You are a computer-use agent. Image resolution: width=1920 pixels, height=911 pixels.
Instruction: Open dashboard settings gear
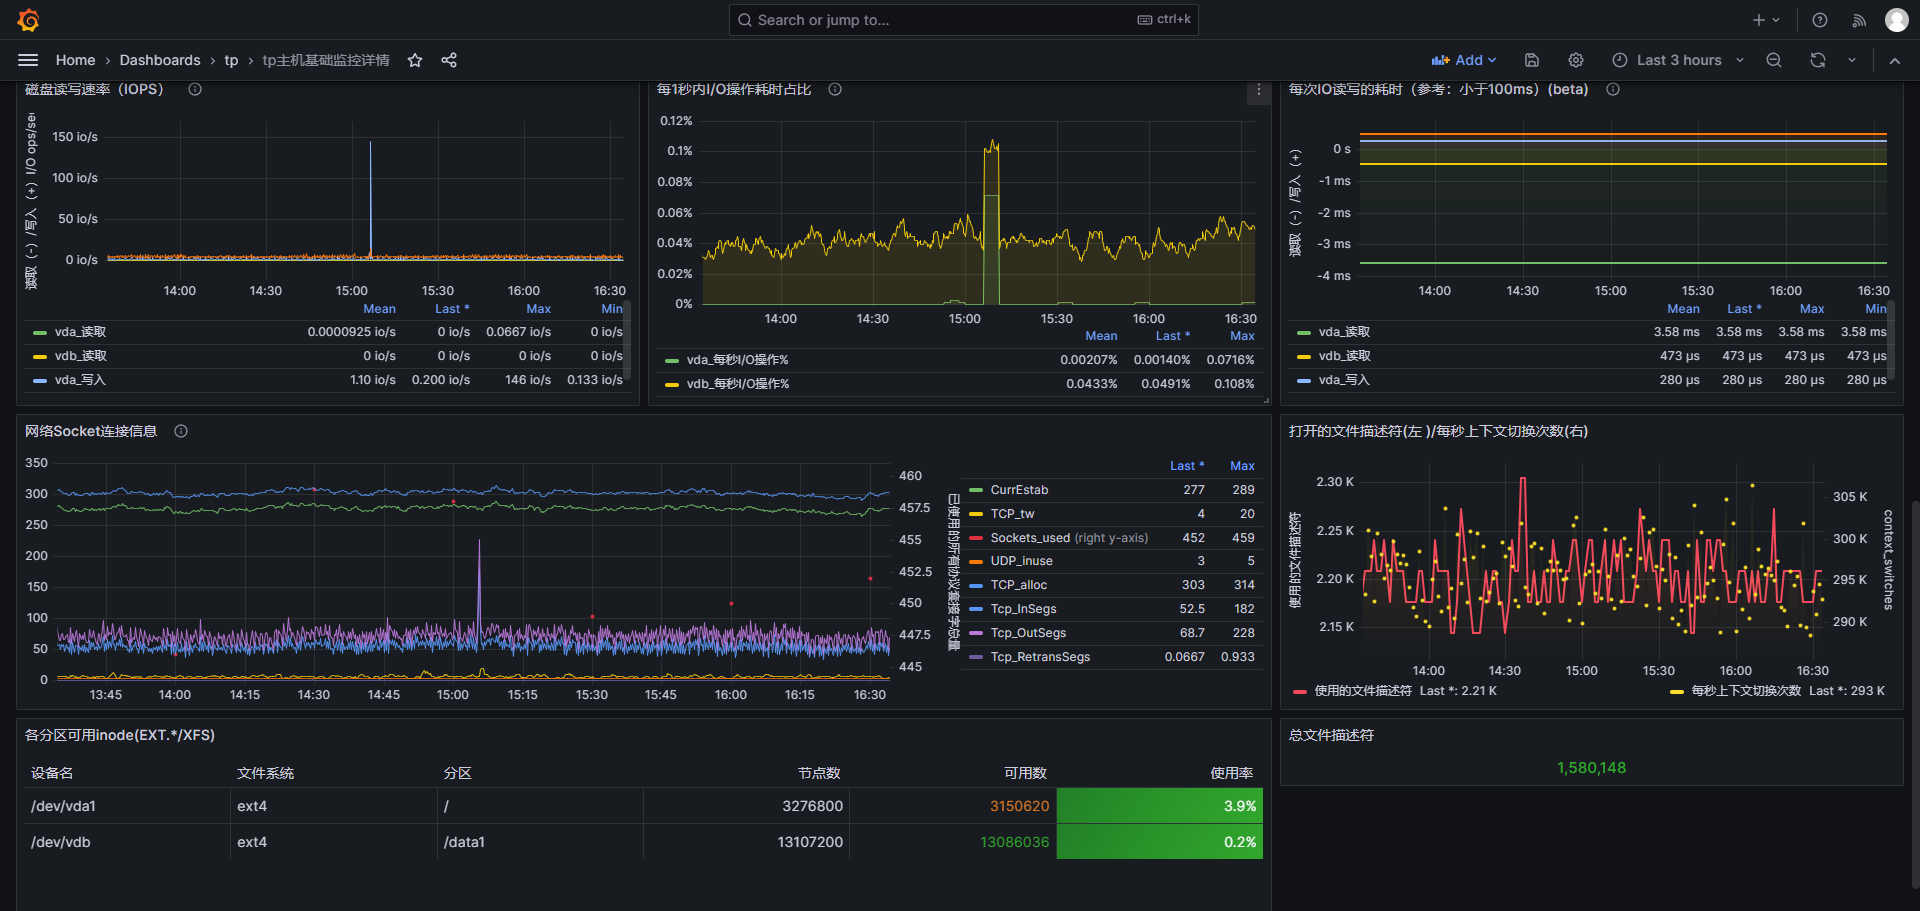1575,60
